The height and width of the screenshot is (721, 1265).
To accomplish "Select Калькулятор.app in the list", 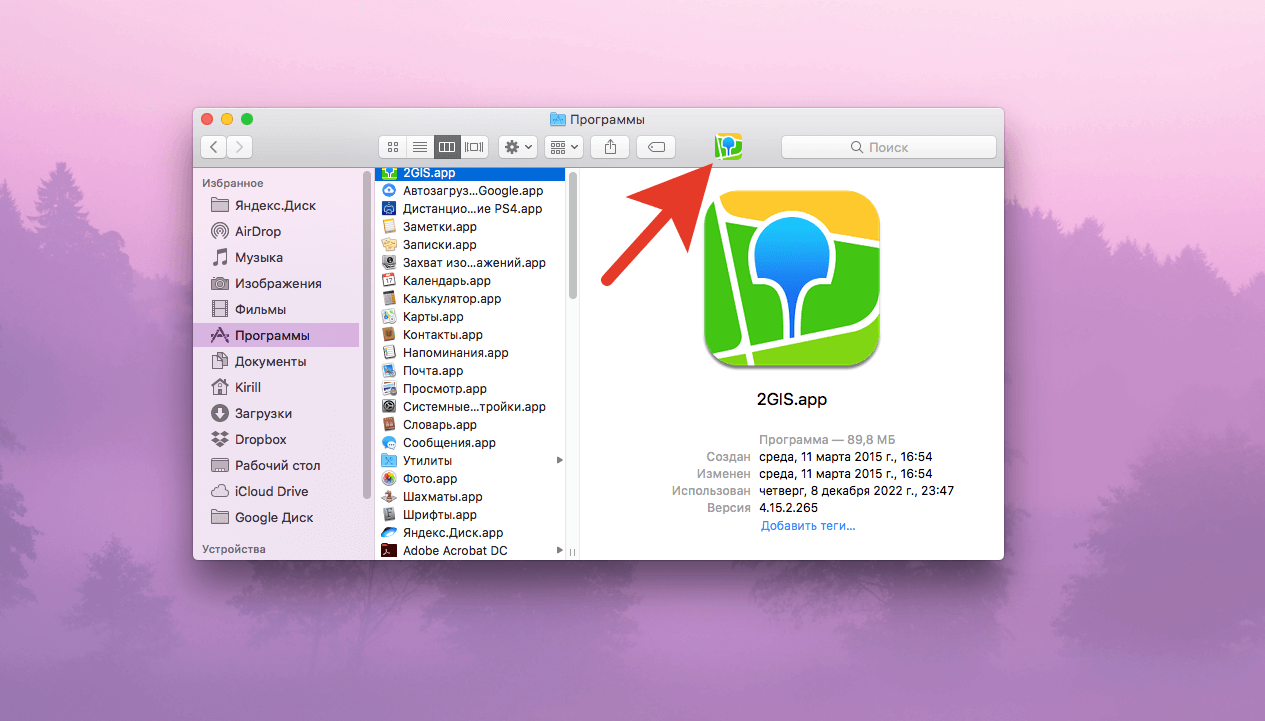I will [x=470, y=298].
